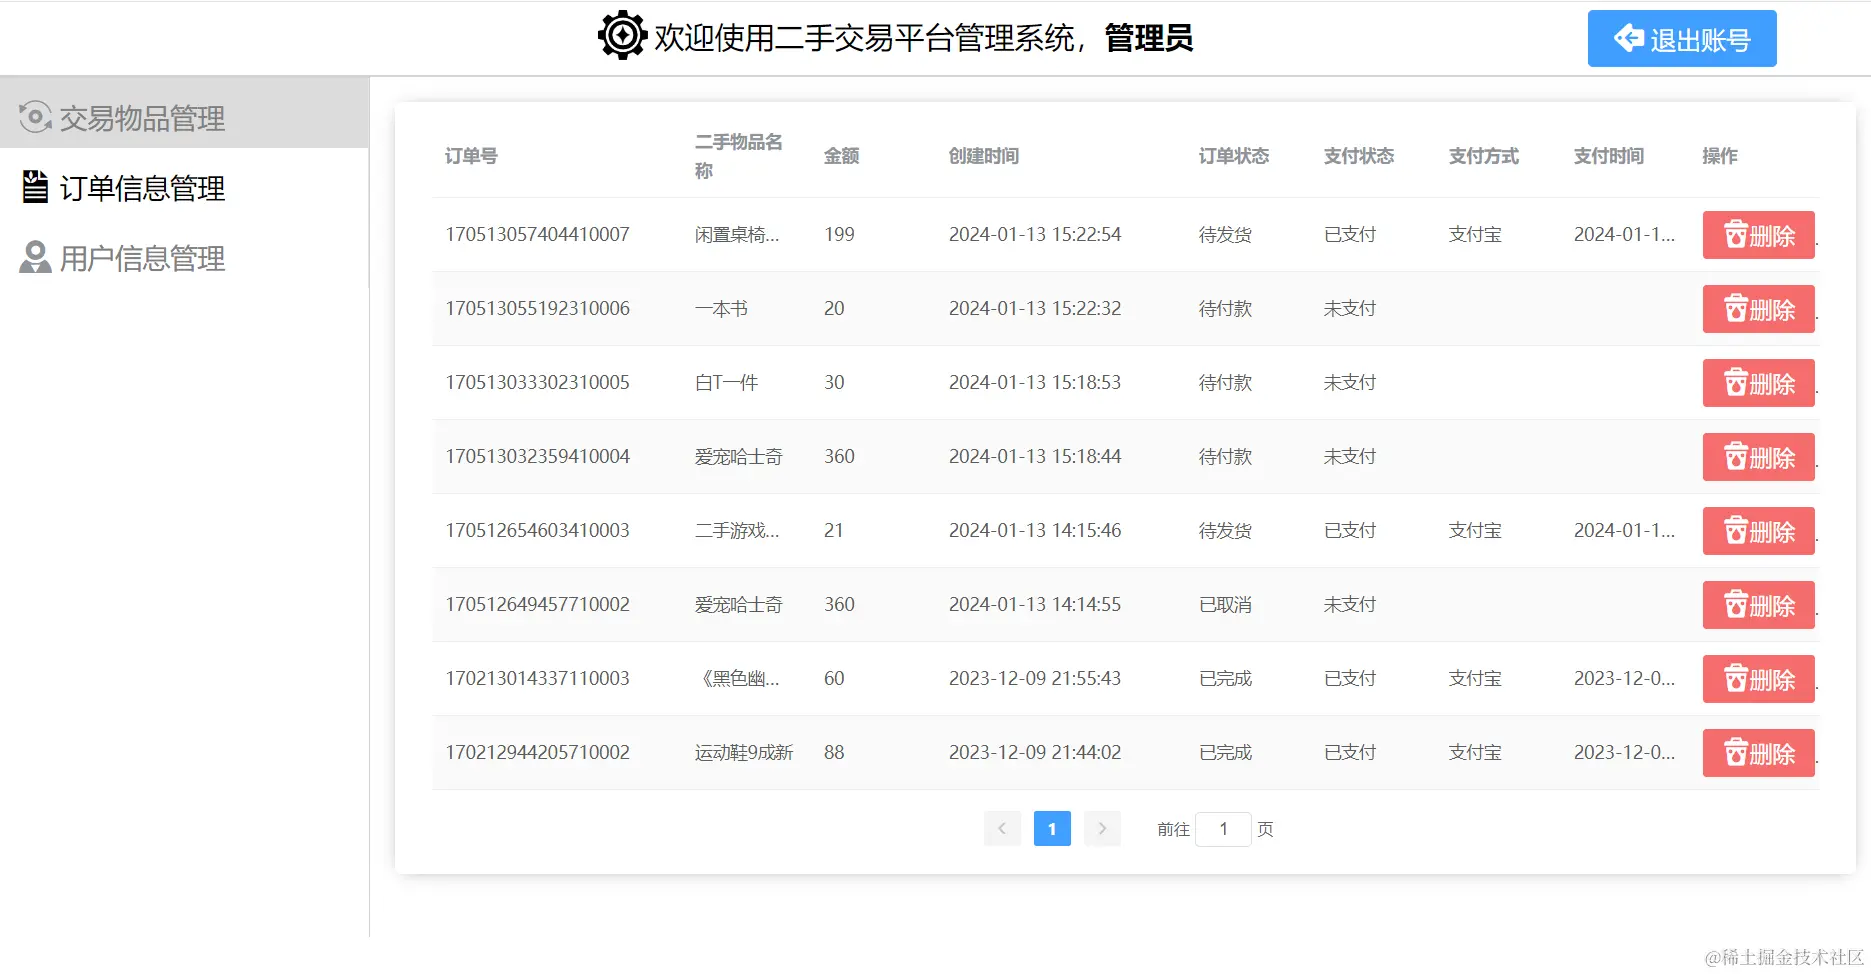Click the 已取消 order status cell
The image size is (1871, 974).
1225,604
